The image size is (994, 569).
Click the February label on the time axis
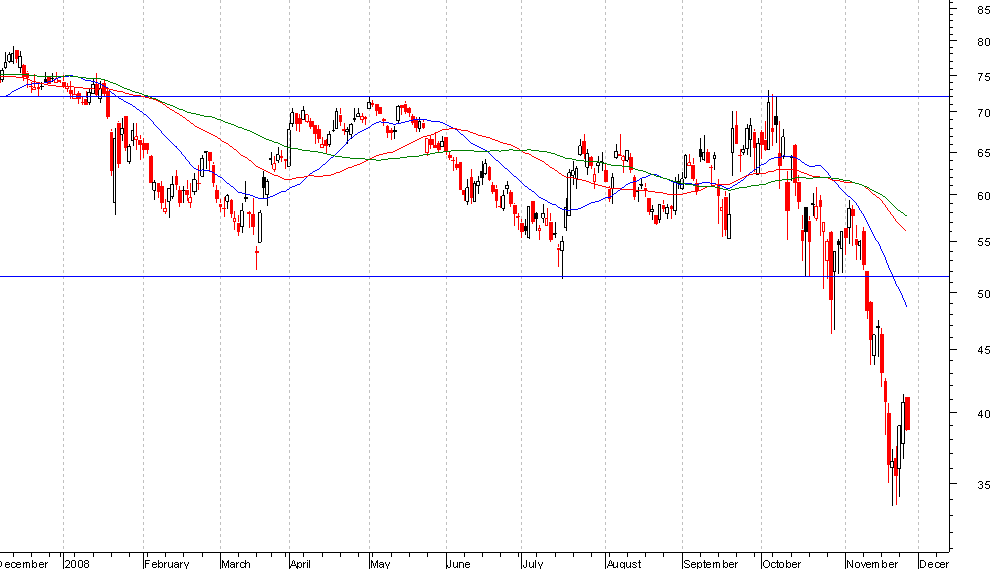click(x=167, y=563)
